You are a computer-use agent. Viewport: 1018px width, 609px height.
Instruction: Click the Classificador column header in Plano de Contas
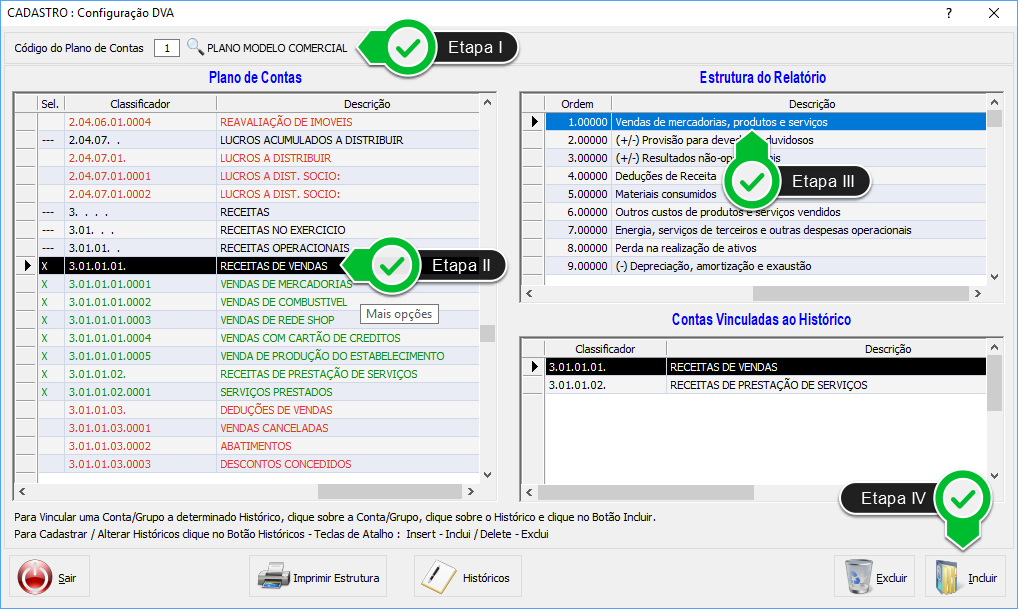(140, 104)
